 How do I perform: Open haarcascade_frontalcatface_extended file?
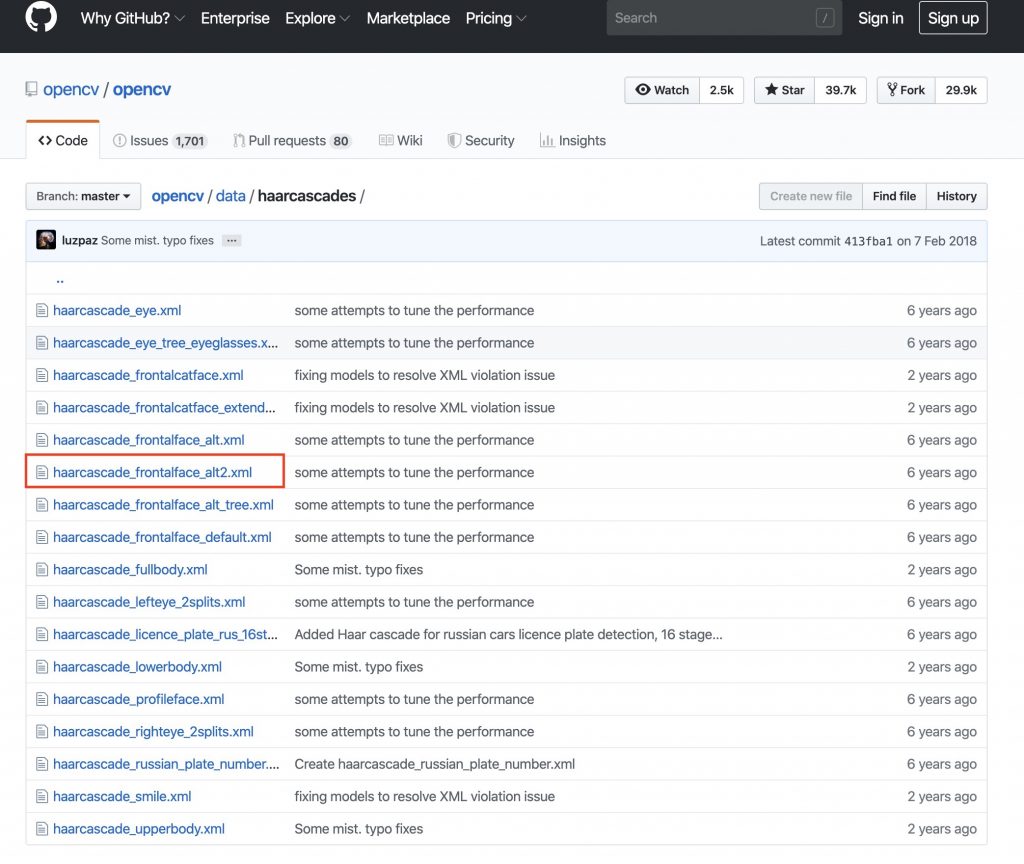pyautogui.click(x=164, y=408)
